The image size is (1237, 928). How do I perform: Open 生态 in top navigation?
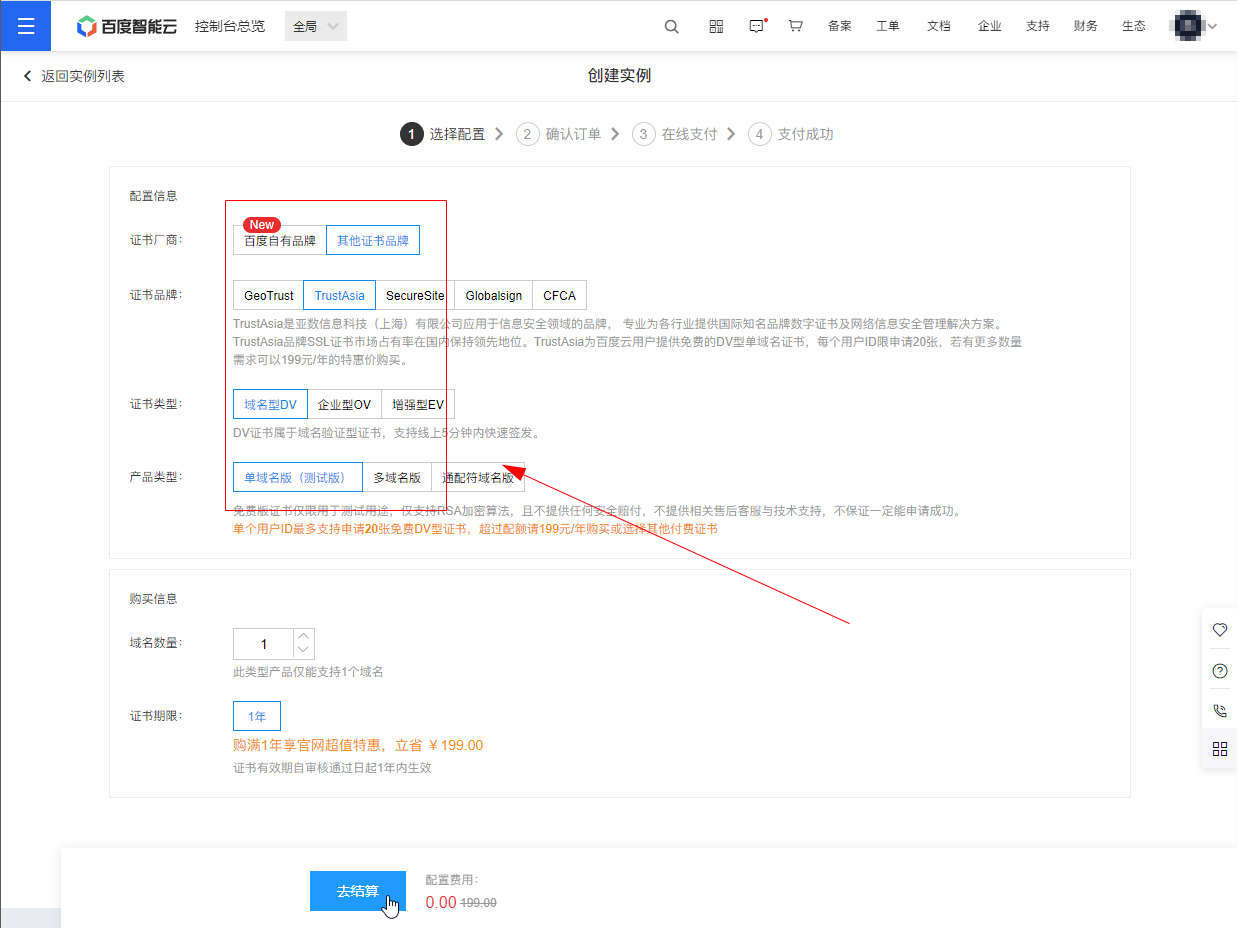tap(1134, 26)
